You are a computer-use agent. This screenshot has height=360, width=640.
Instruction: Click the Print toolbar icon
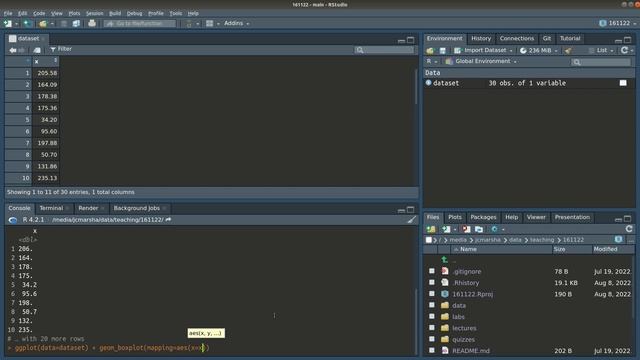(92, 23)
